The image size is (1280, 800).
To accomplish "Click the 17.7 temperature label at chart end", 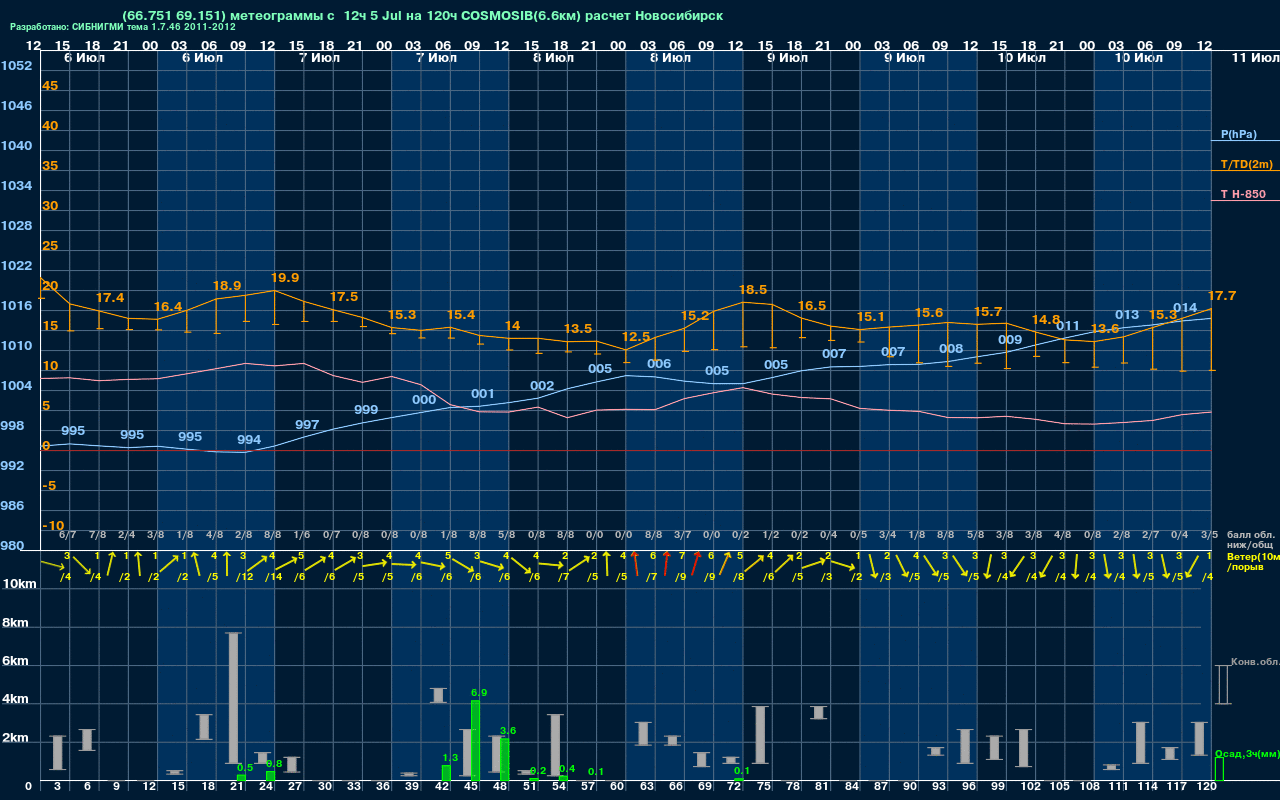I will (x=1222, y=295).
